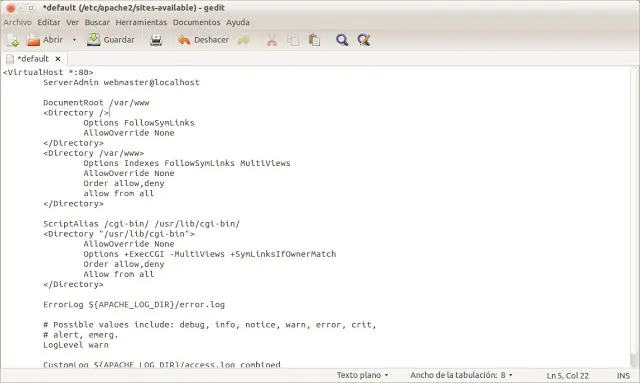Open the Ver menu
This screenshot has width=640, height=383.
(72, 22)
